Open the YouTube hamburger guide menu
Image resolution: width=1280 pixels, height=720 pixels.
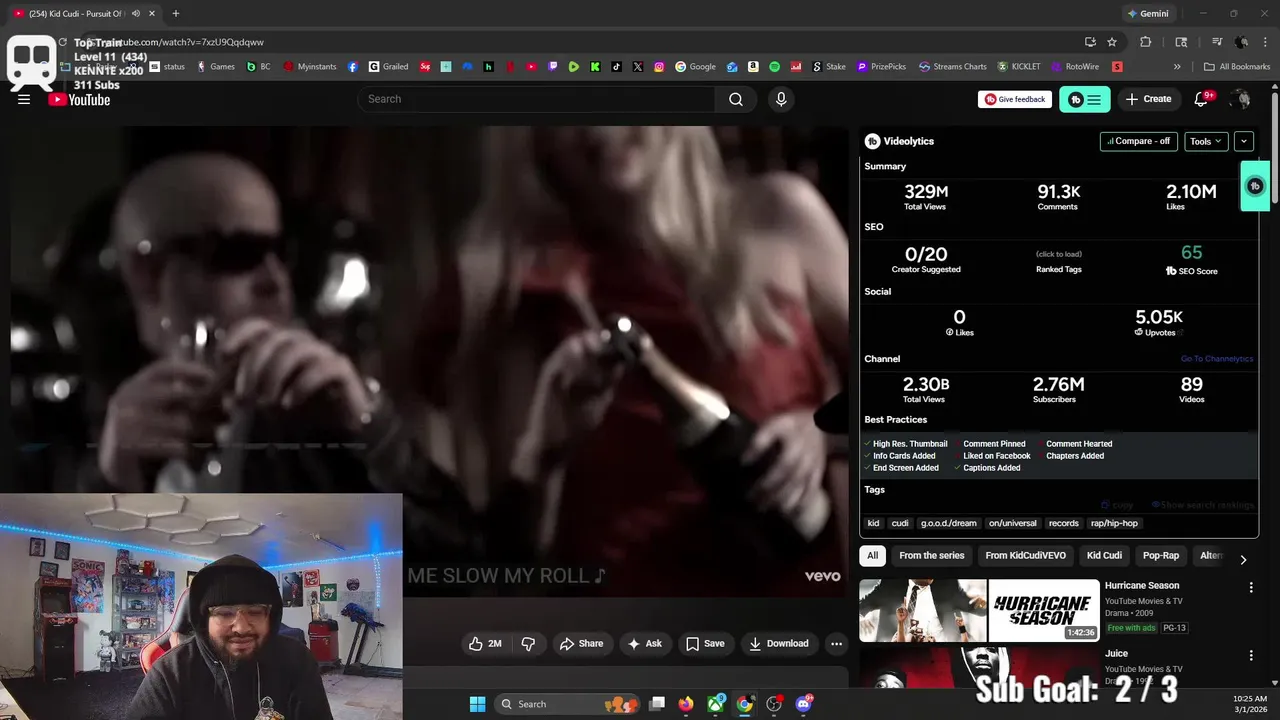click(24, 99)
